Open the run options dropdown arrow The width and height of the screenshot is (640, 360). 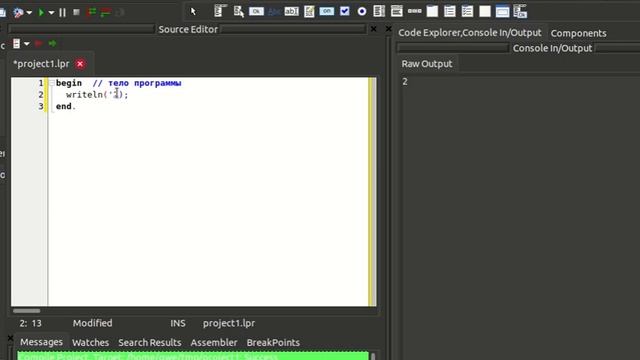pyautogui.click(x=51, y=13)
